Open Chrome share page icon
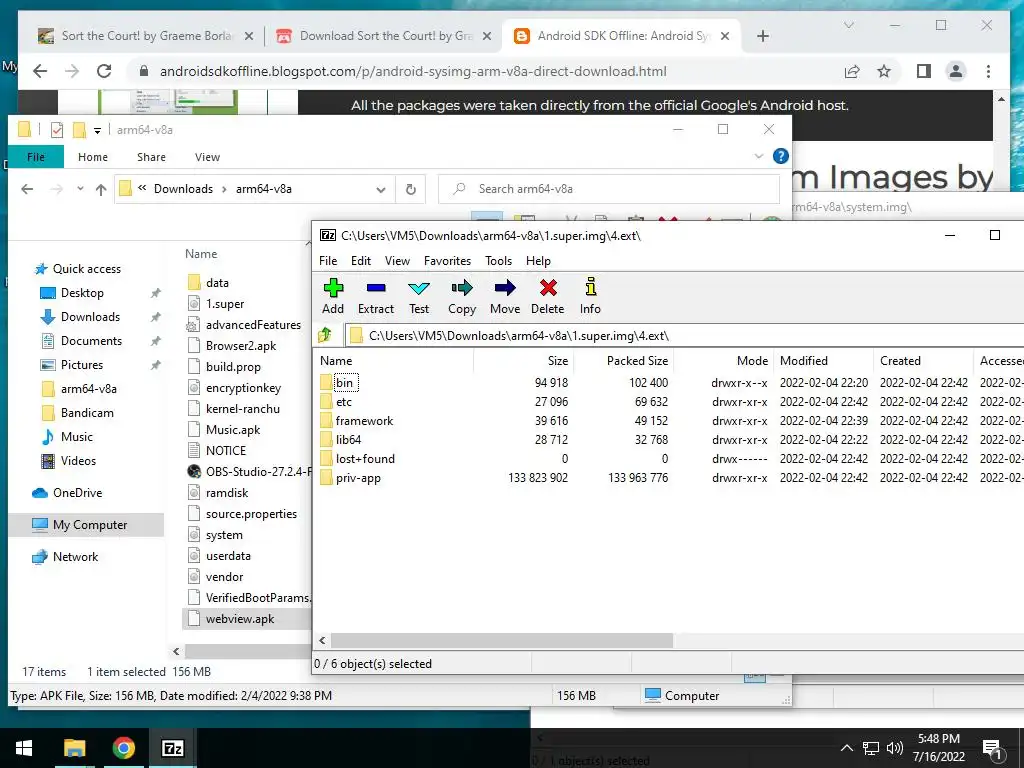This screenshot has height=768, width=1024. pyautogui.click(x=852, y=71)
